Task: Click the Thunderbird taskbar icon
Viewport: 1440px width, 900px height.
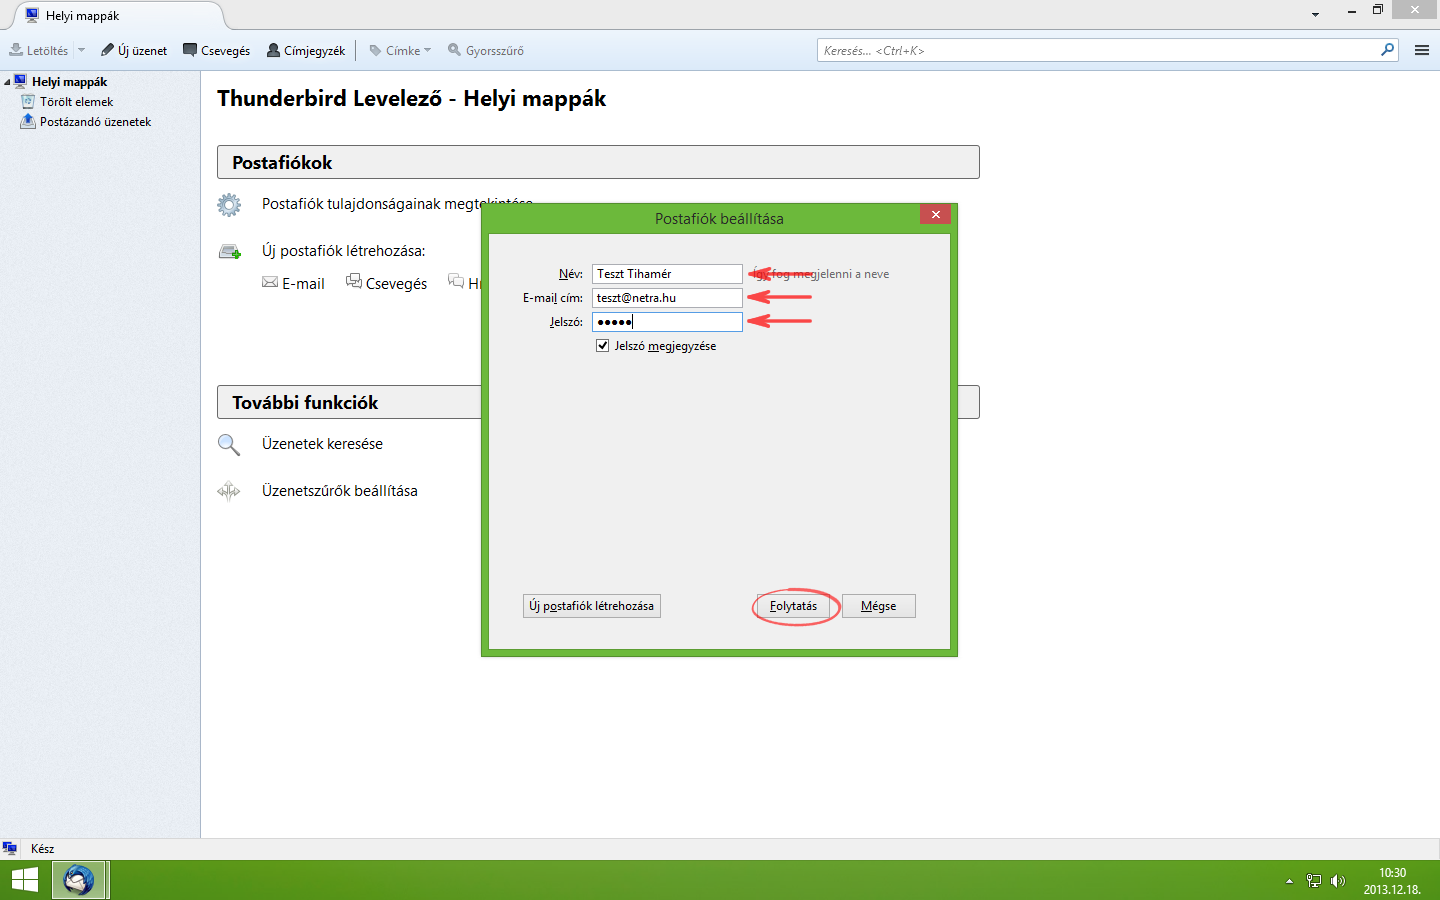Action: pyautogui.click(x=79, y=880)
